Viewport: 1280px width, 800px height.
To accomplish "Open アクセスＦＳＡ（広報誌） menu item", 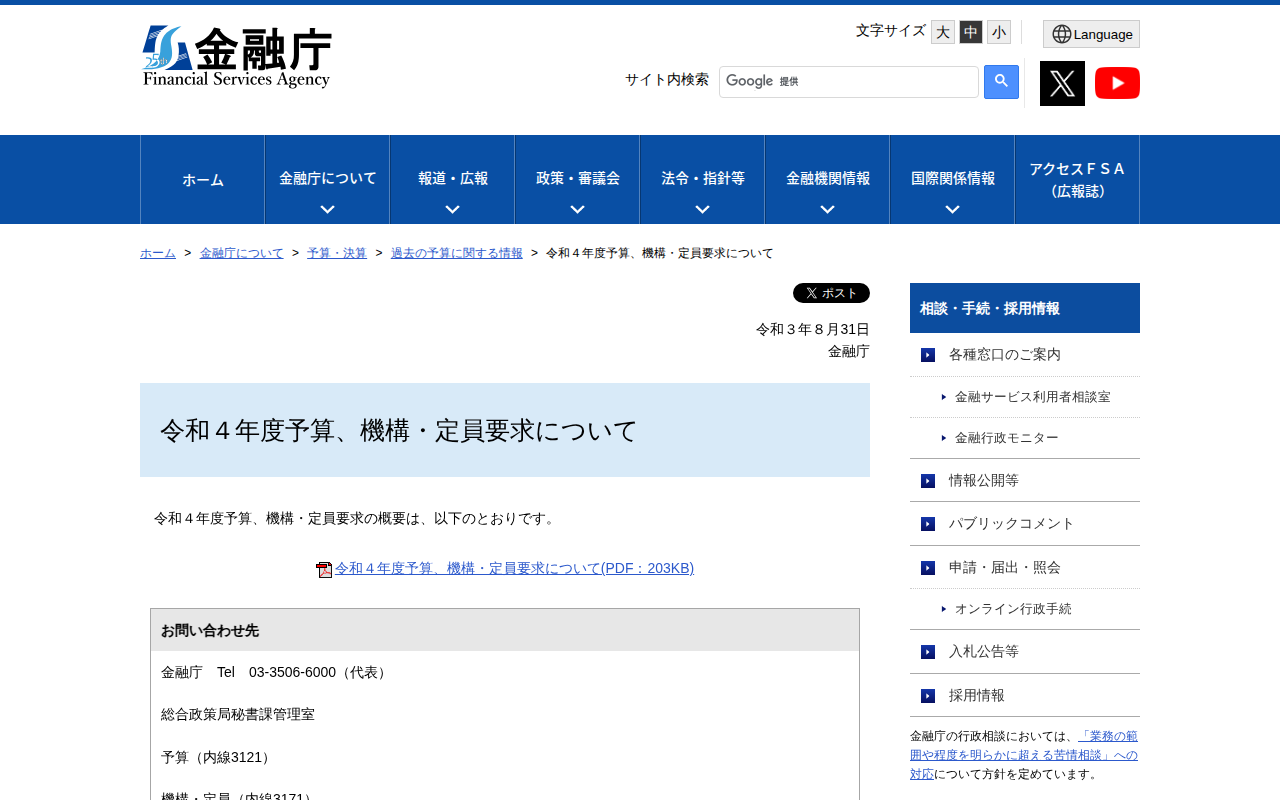I will click(1077, 180).
